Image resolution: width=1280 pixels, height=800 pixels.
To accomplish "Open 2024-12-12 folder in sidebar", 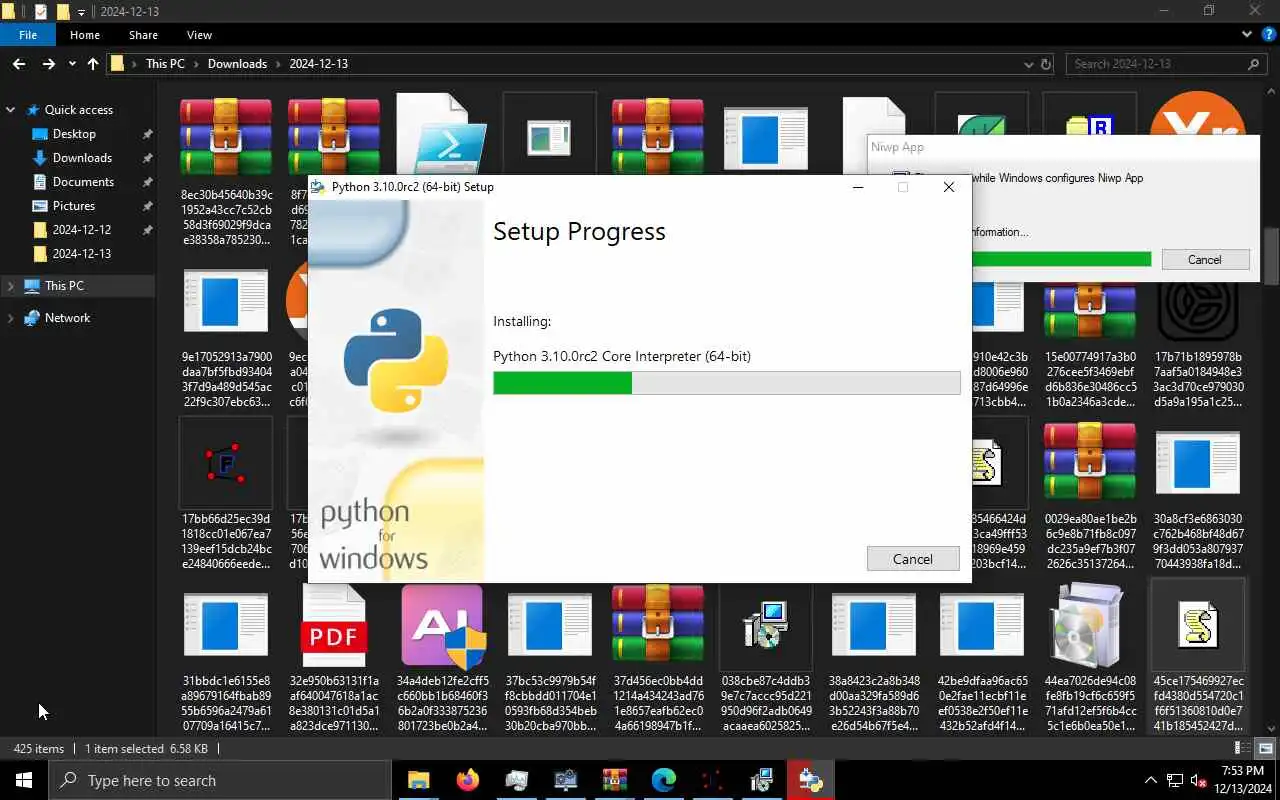I will tap(82, 230).
